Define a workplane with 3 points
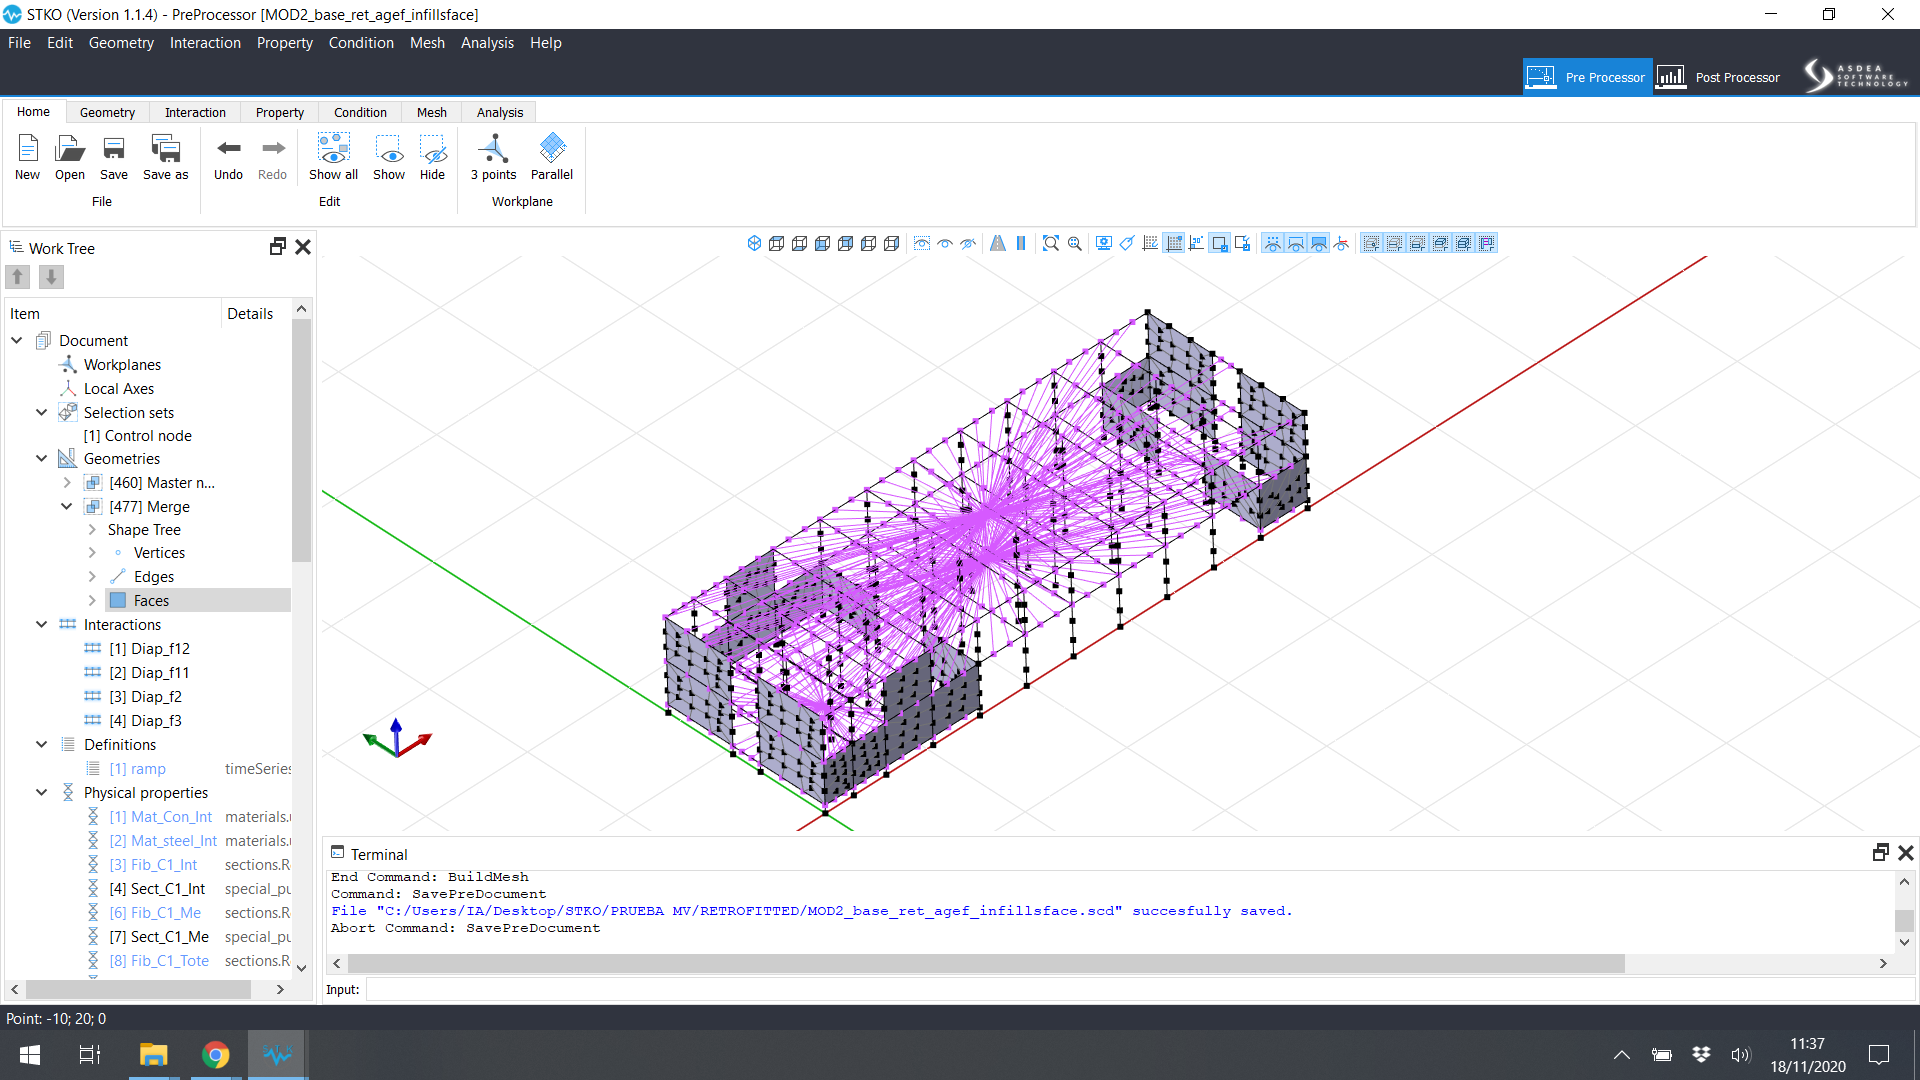 click(x=493, y=158)
